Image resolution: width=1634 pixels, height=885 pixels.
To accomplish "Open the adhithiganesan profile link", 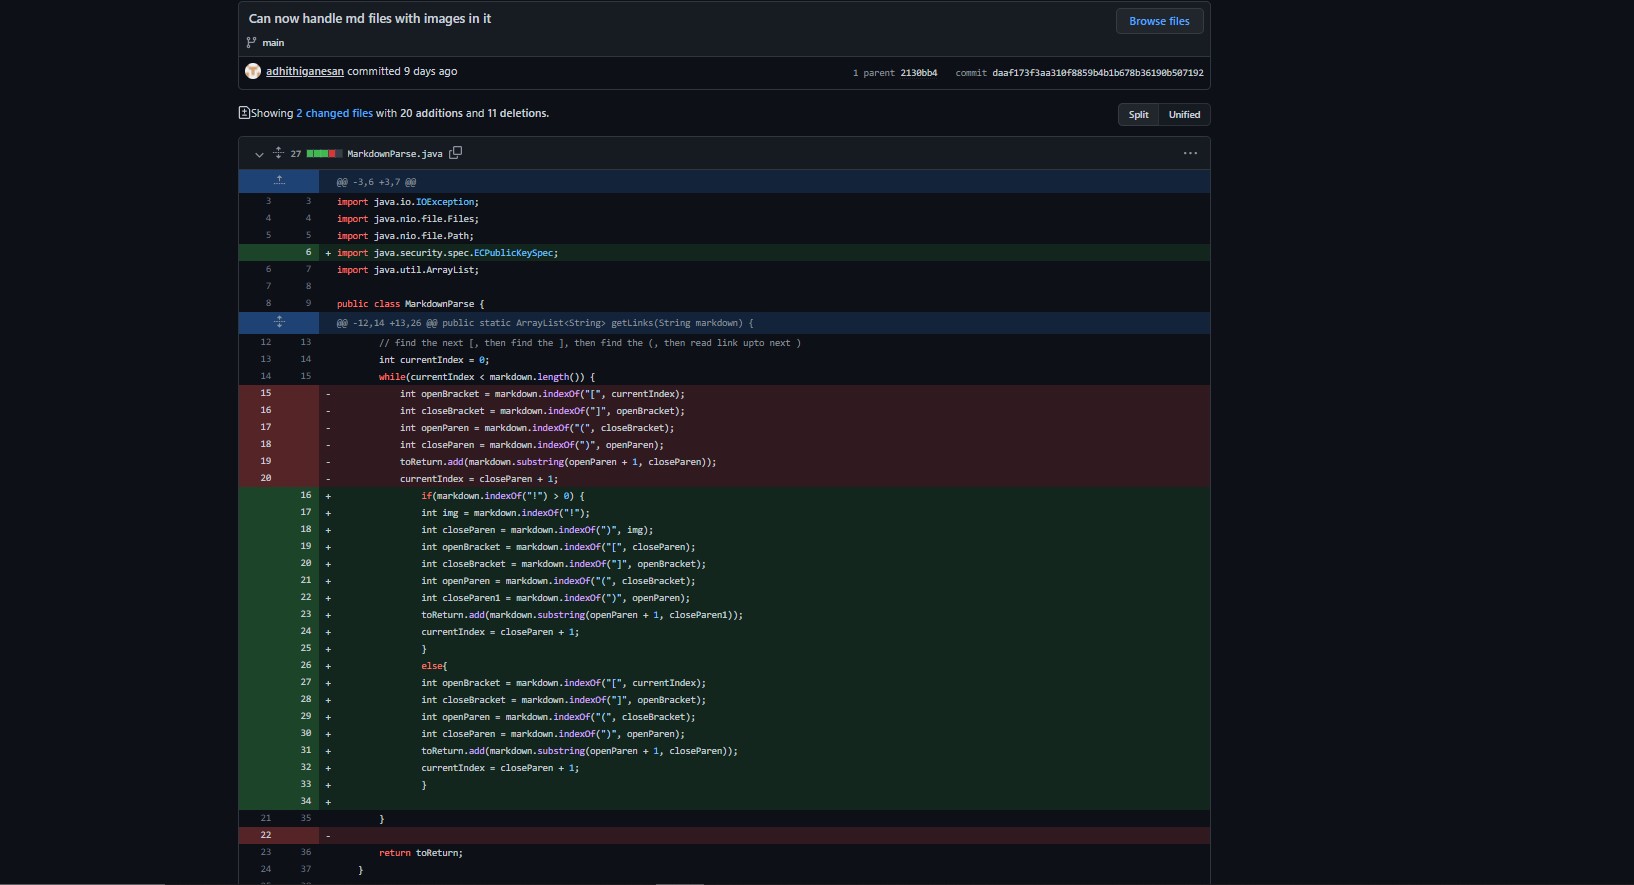I will [x=305, y=71].
